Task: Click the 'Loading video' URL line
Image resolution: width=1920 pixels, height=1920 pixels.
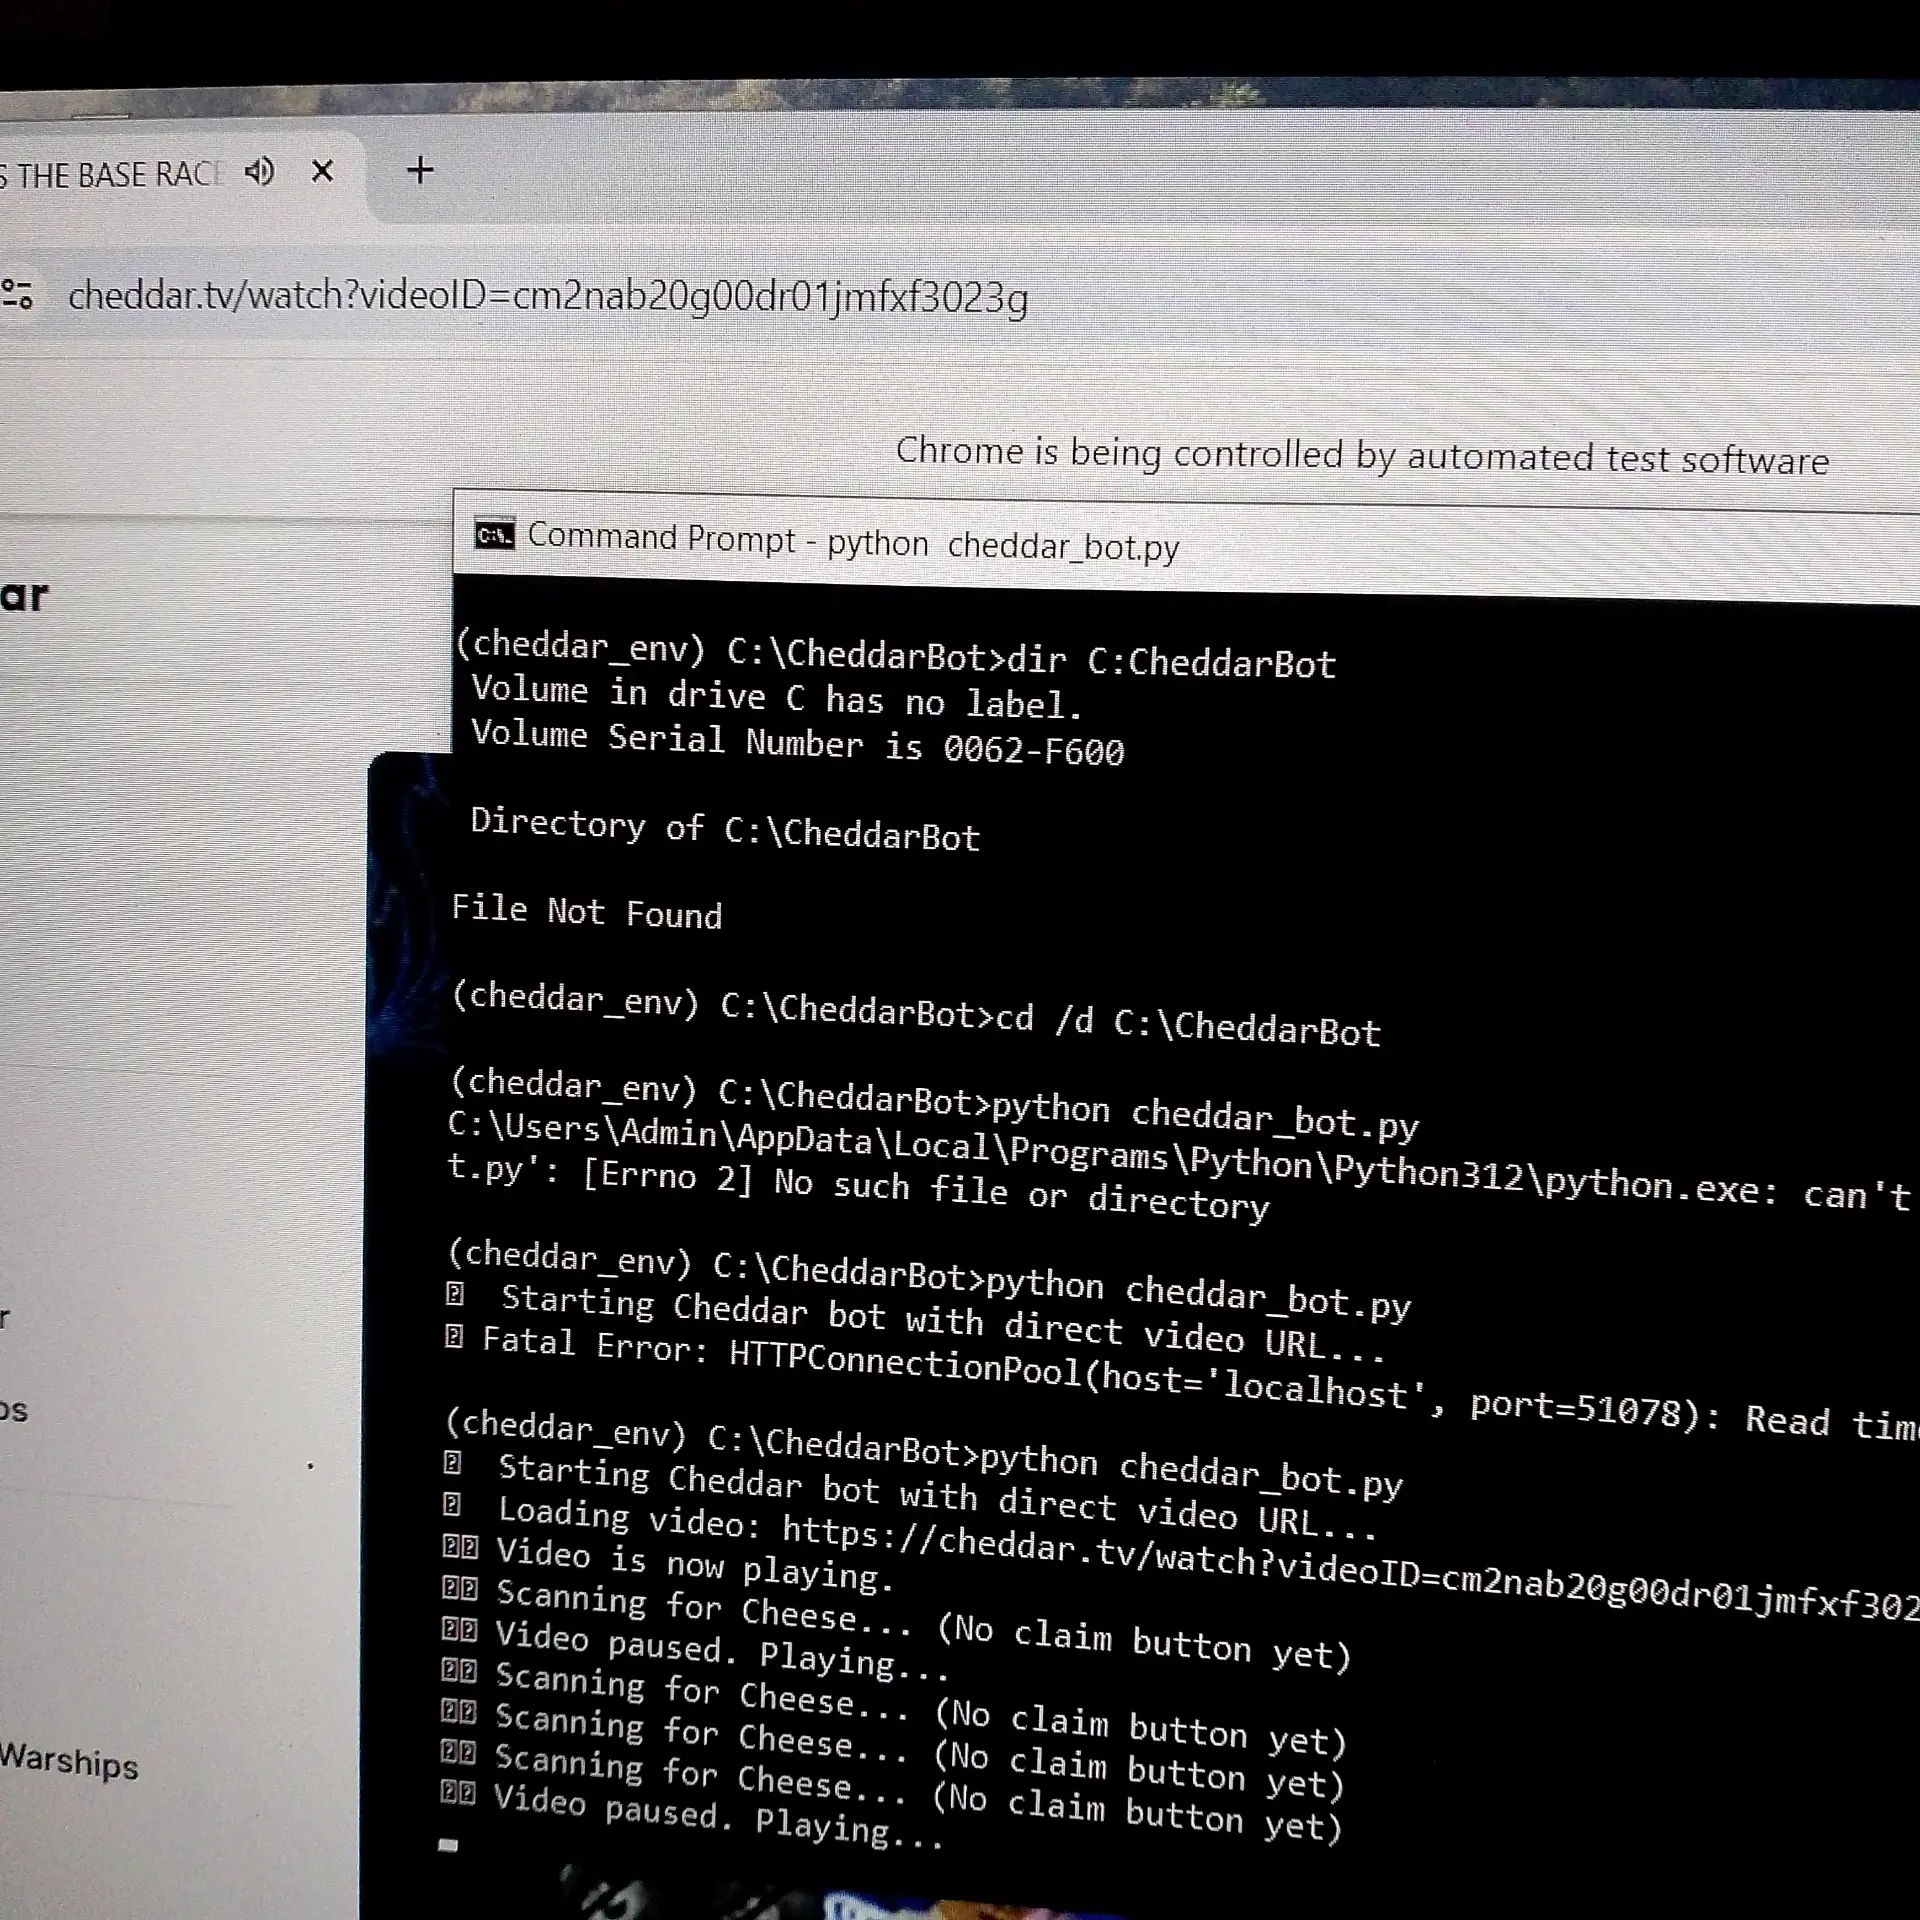Action: pos(1182,1556)
